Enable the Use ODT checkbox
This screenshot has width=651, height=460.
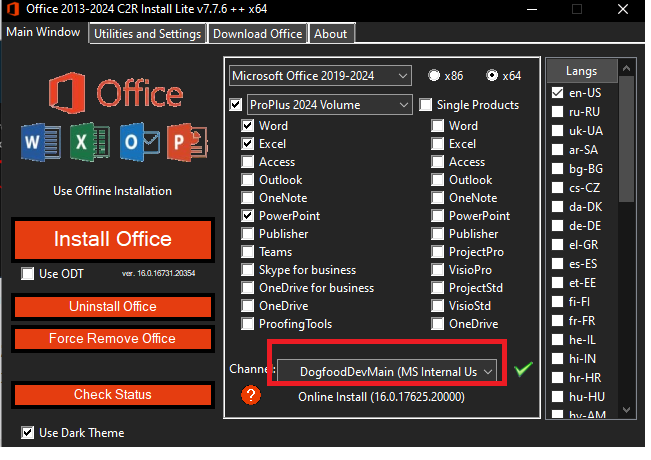[x=27, y=274]
